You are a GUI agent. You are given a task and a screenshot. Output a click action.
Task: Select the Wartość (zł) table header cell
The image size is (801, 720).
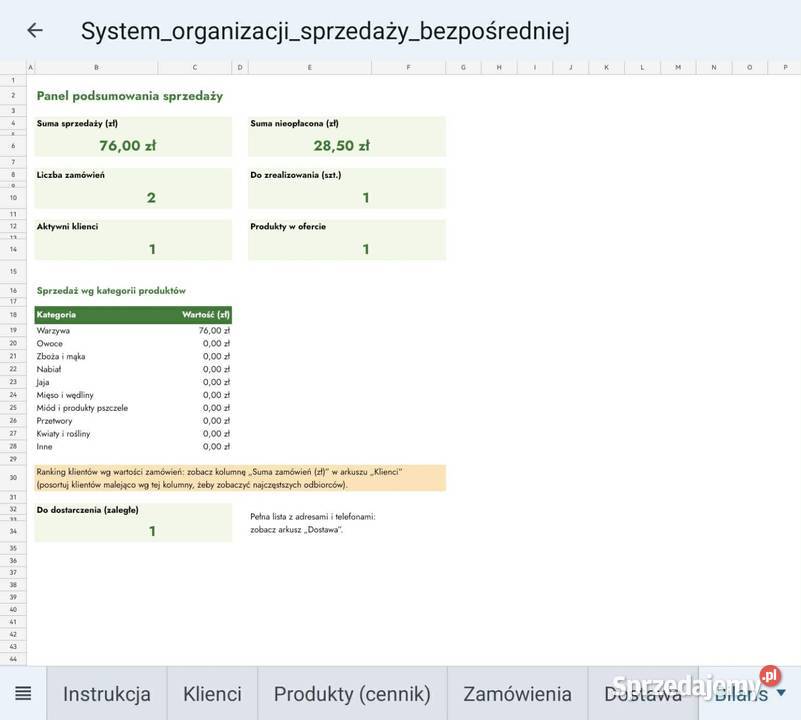pyautogui.click(x=195, y=315)
